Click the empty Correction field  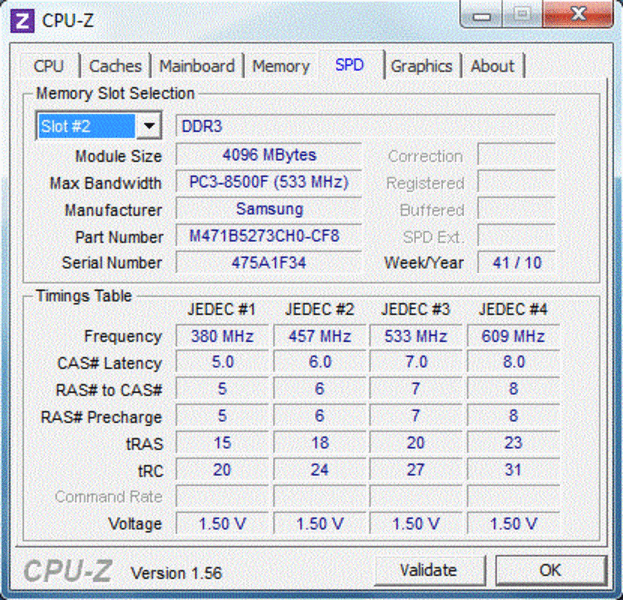tap(517, 155)
